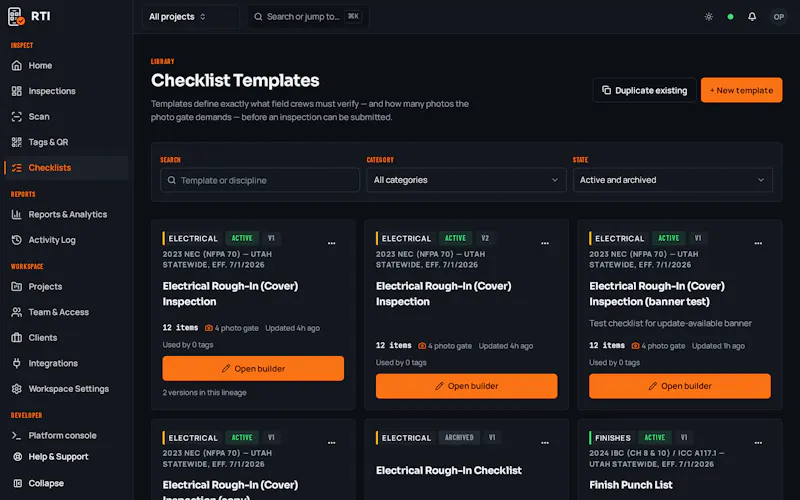Image resolution: width=800 pixels, height=500 pixels.
Task: Click the Scan frame icon
Action: (x=17, y=116)
